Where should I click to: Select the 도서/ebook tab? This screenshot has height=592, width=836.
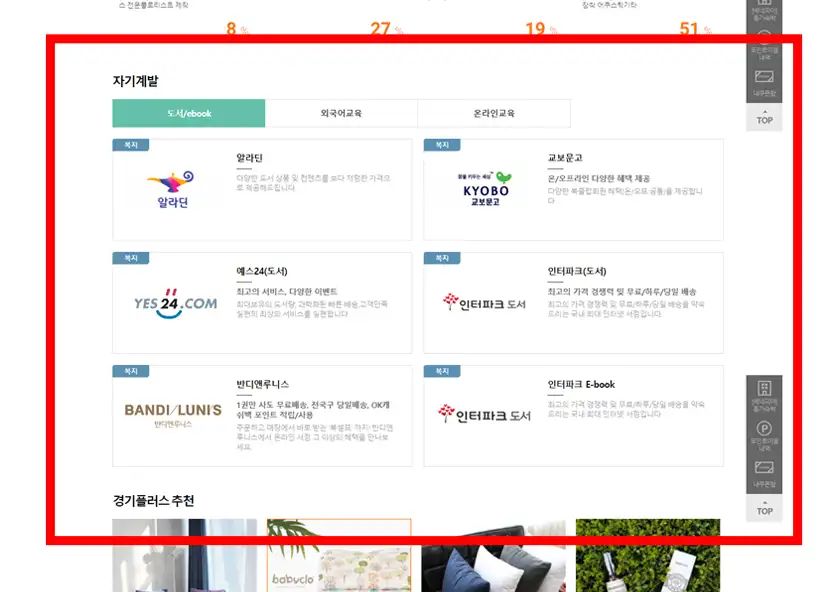[x=189, y=113]
